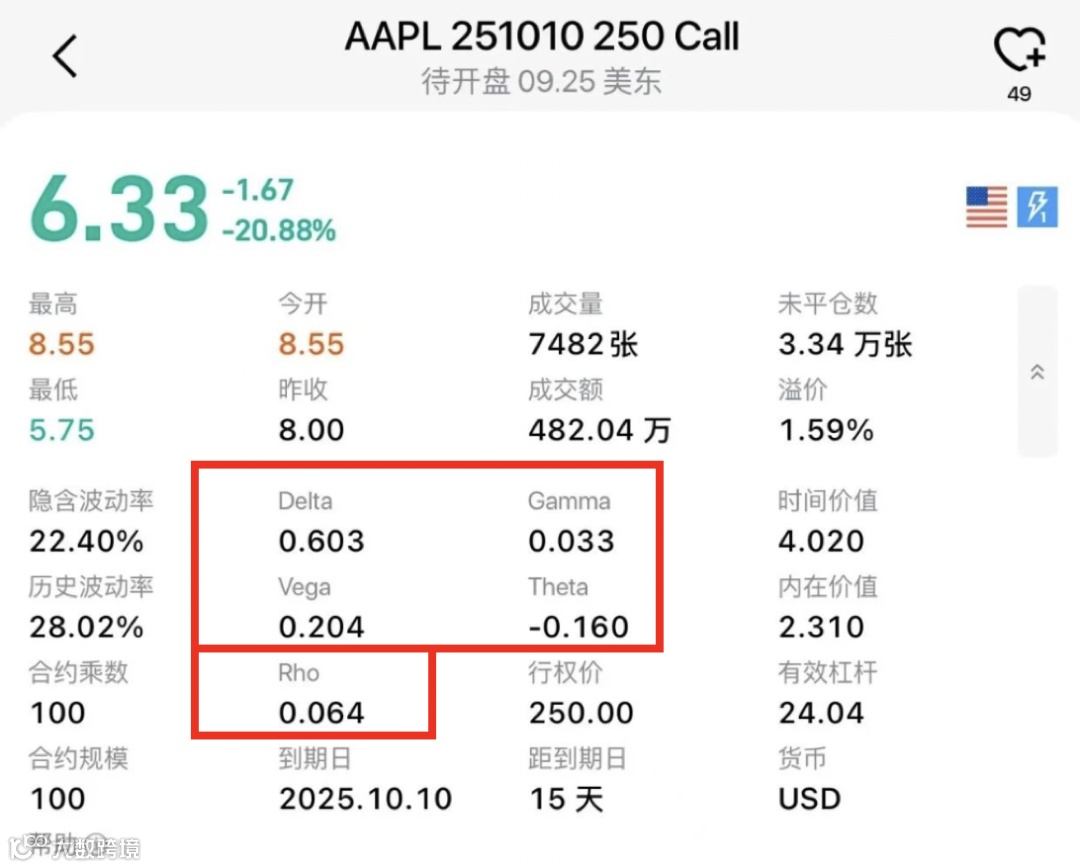Tap the 到期日 value 2025.10.10

(x=366, y=799)
